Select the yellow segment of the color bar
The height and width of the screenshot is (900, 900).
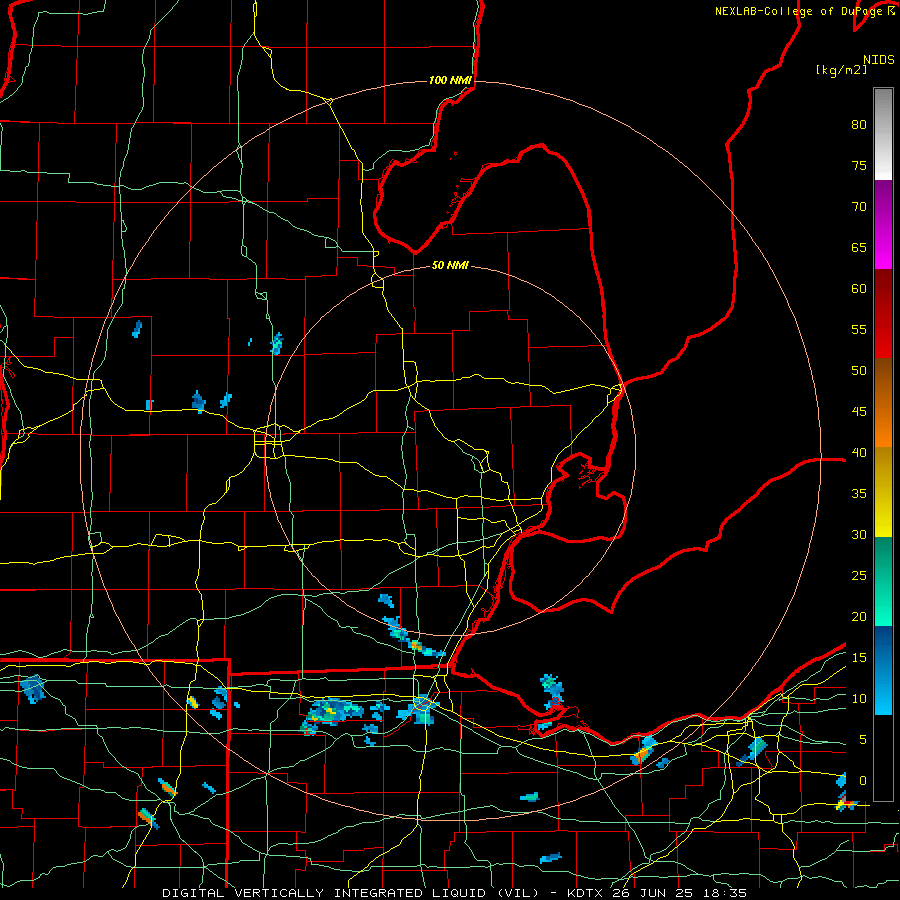883,492
